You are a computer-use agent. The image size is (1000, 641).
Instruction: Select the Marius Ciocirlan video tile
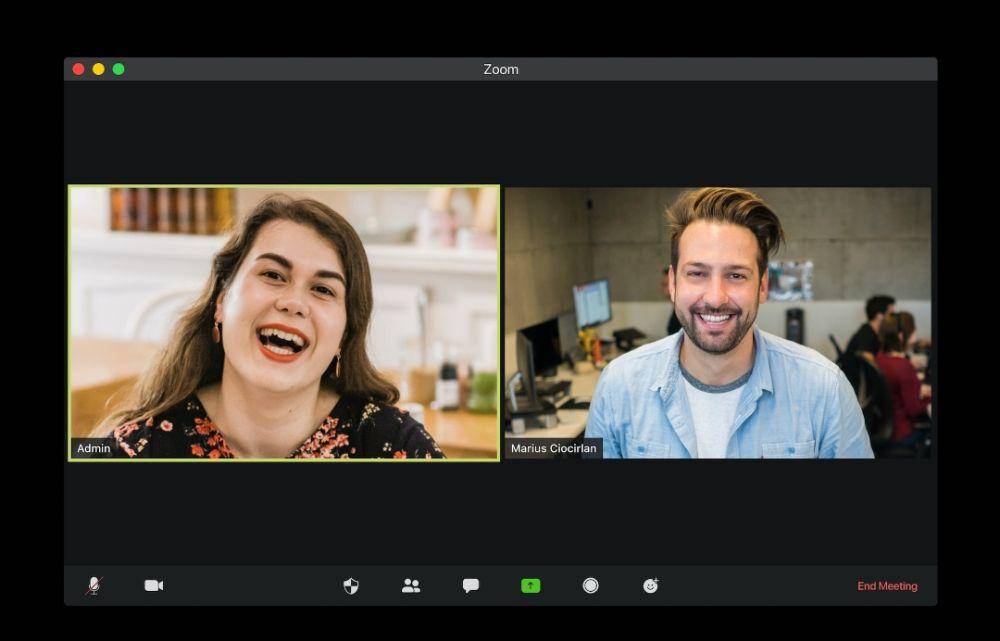tap(717, 323)
